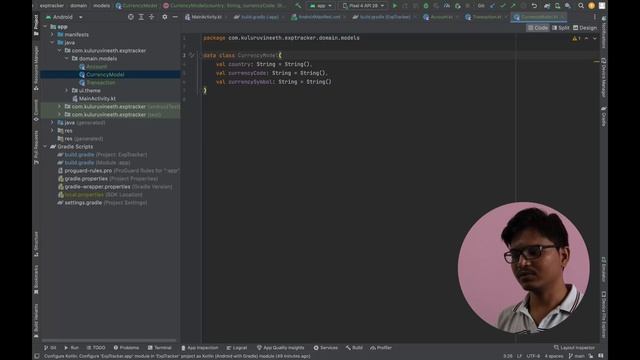The height and width of the screenshot is (360, 640).
Task: Switch editor to Split view
Action: tap(560, 28)
